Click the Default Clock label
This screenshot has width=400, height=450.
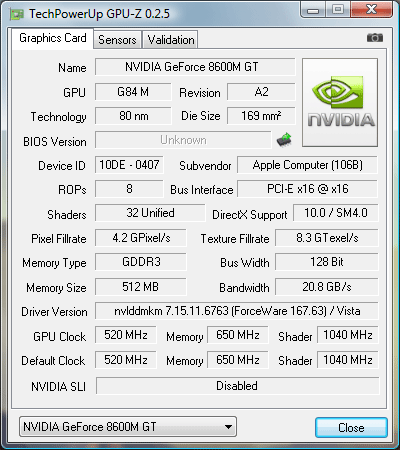53,361
